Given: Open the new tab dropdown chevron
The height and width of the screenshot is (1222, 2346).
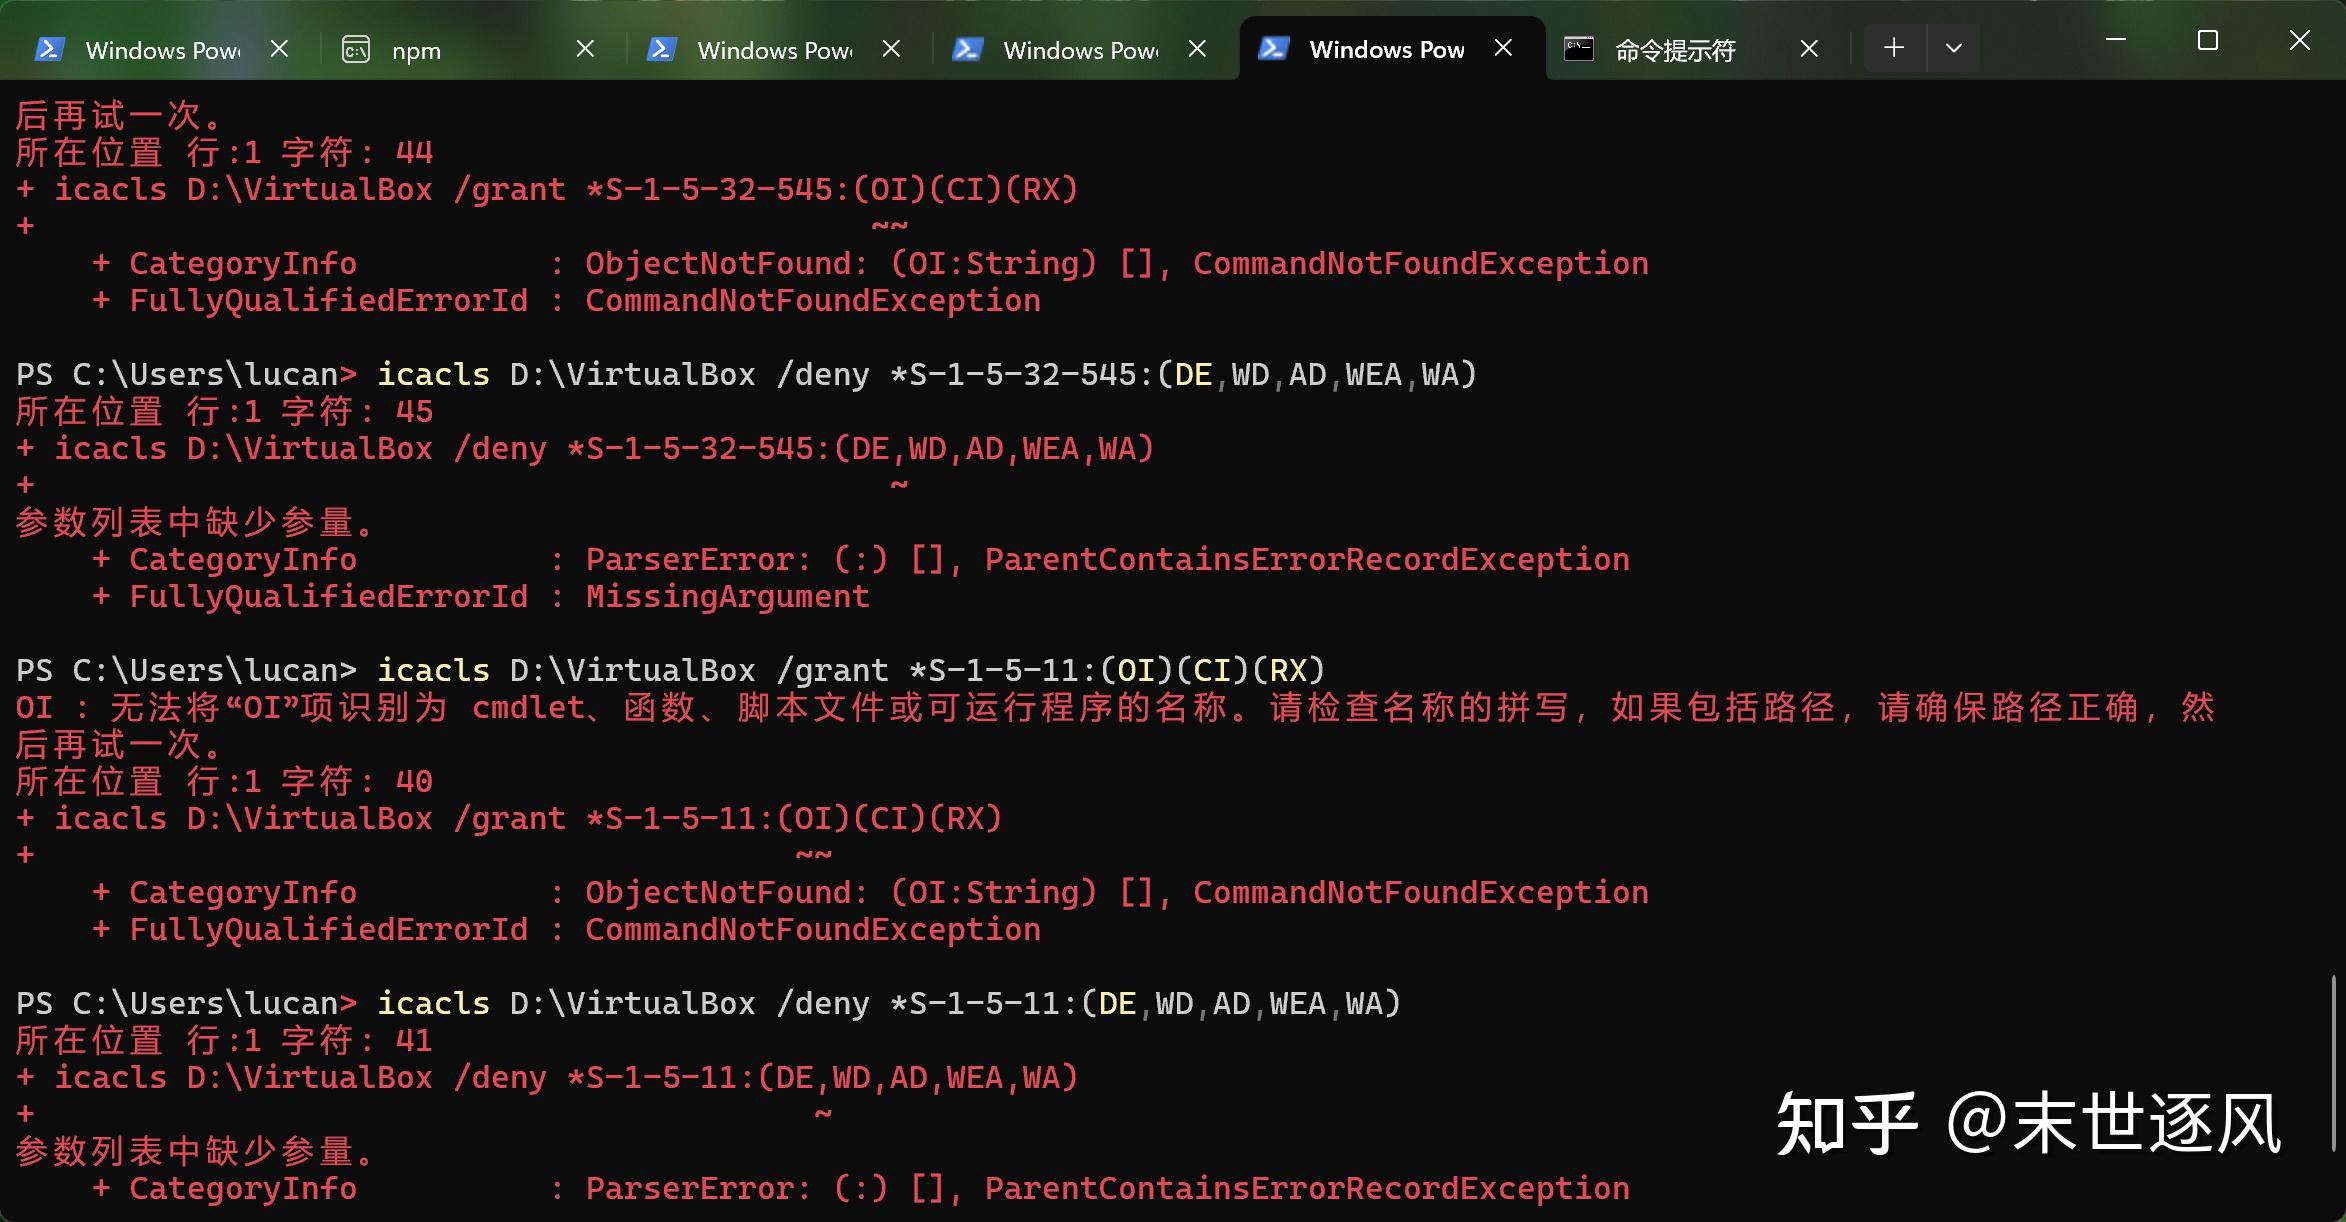Looking at the screenshot, I should (1954, 47).
